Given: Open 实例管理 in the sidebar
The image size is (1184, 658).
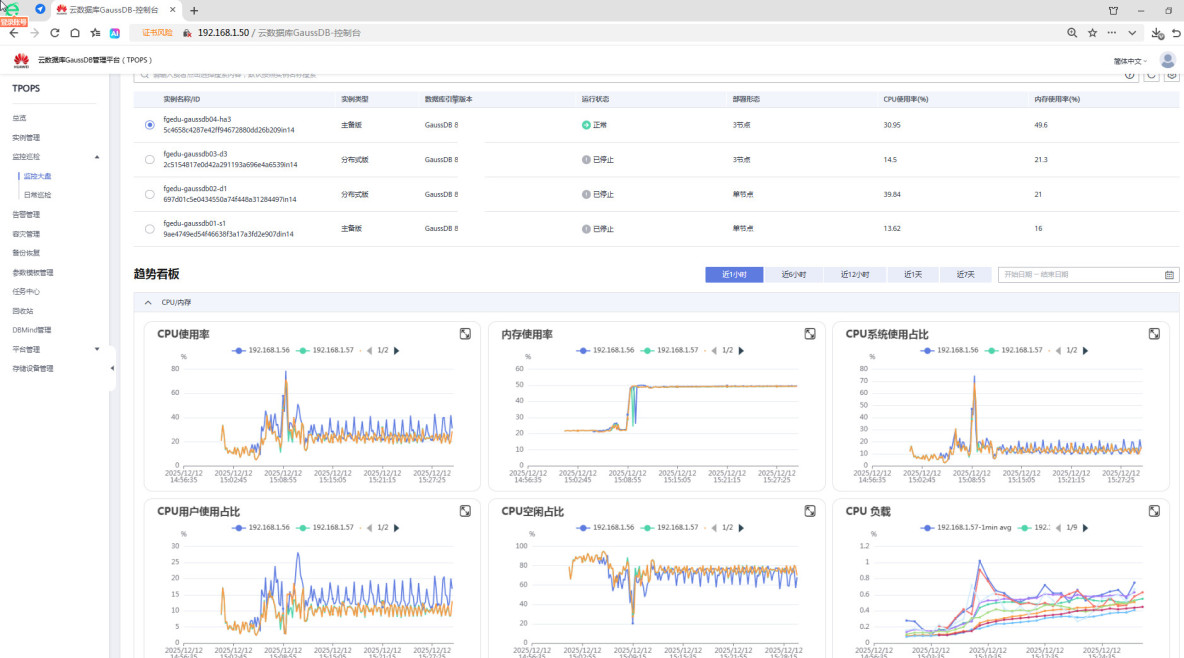Looking at the screenshot, I should pyautogui.click(x=26, y=137).
